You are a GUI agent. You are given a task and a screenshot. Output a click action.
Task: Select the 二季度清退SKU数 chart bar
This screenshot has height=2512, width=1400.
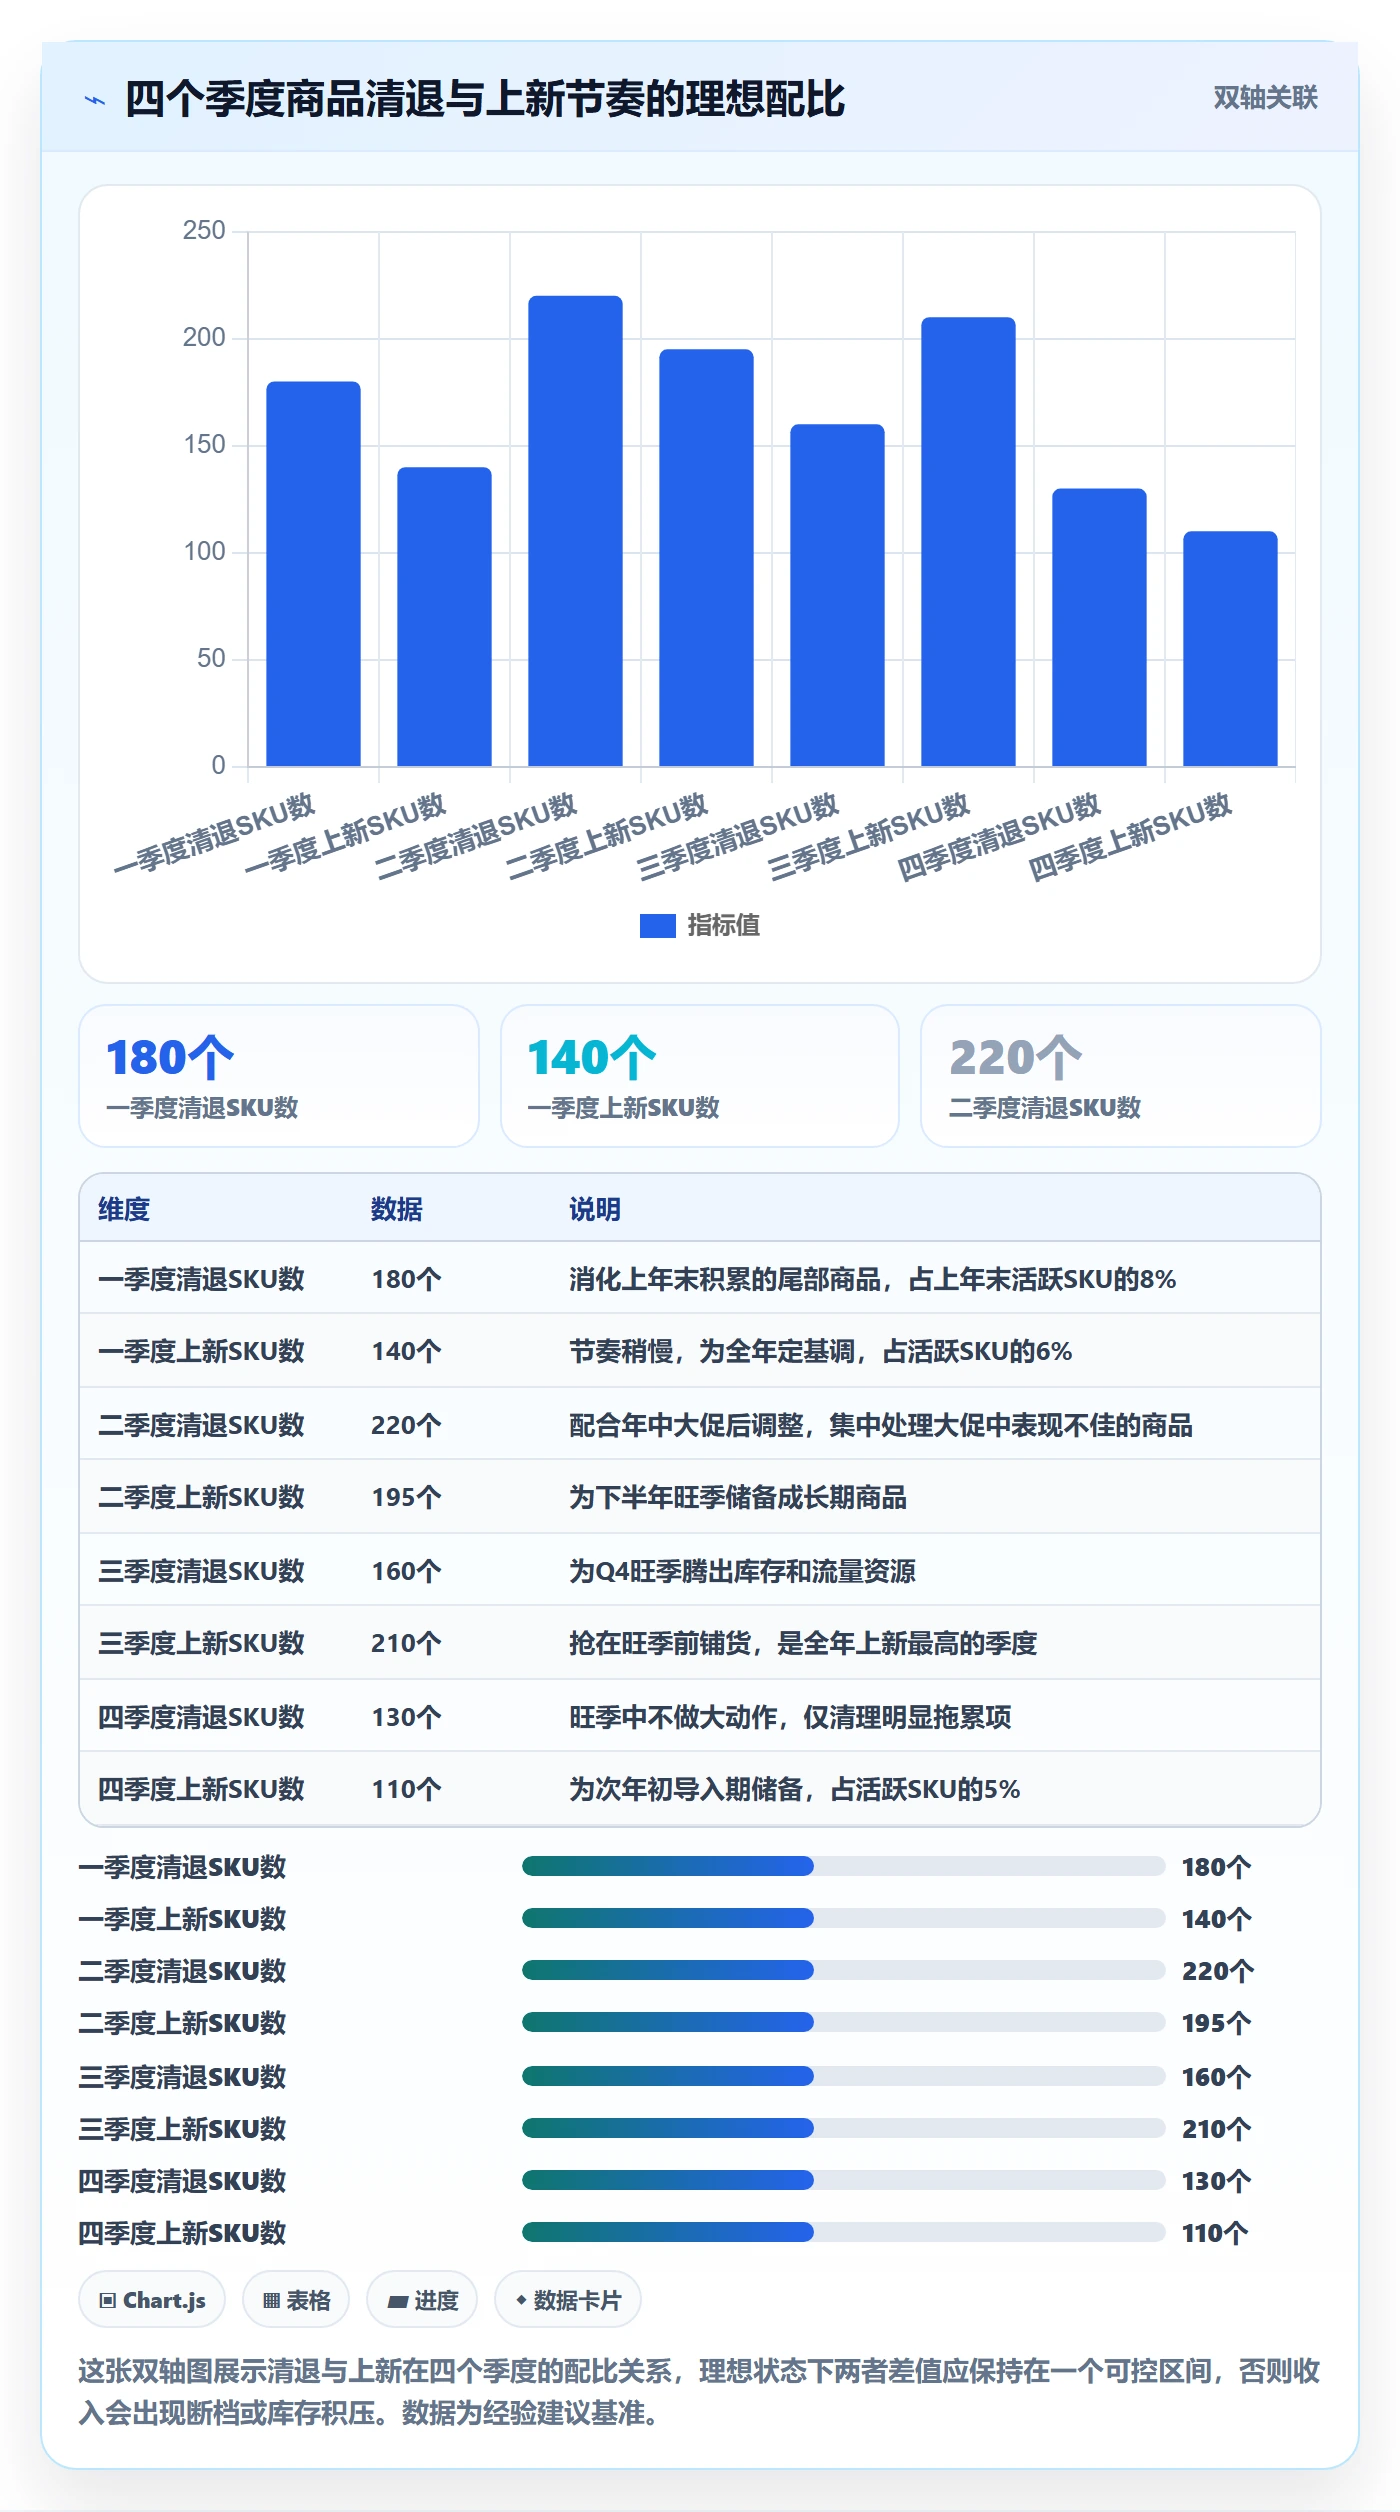pos(575,531)
